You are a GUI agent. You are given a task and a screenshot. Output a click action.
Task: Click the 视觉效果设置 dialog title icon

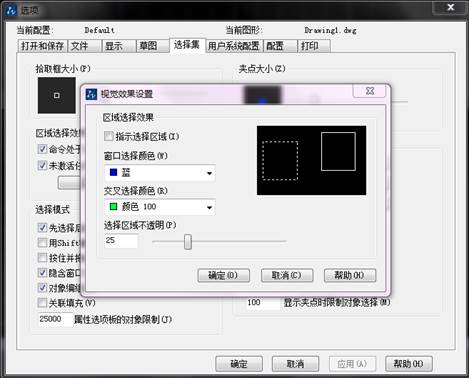pos(91,94)
